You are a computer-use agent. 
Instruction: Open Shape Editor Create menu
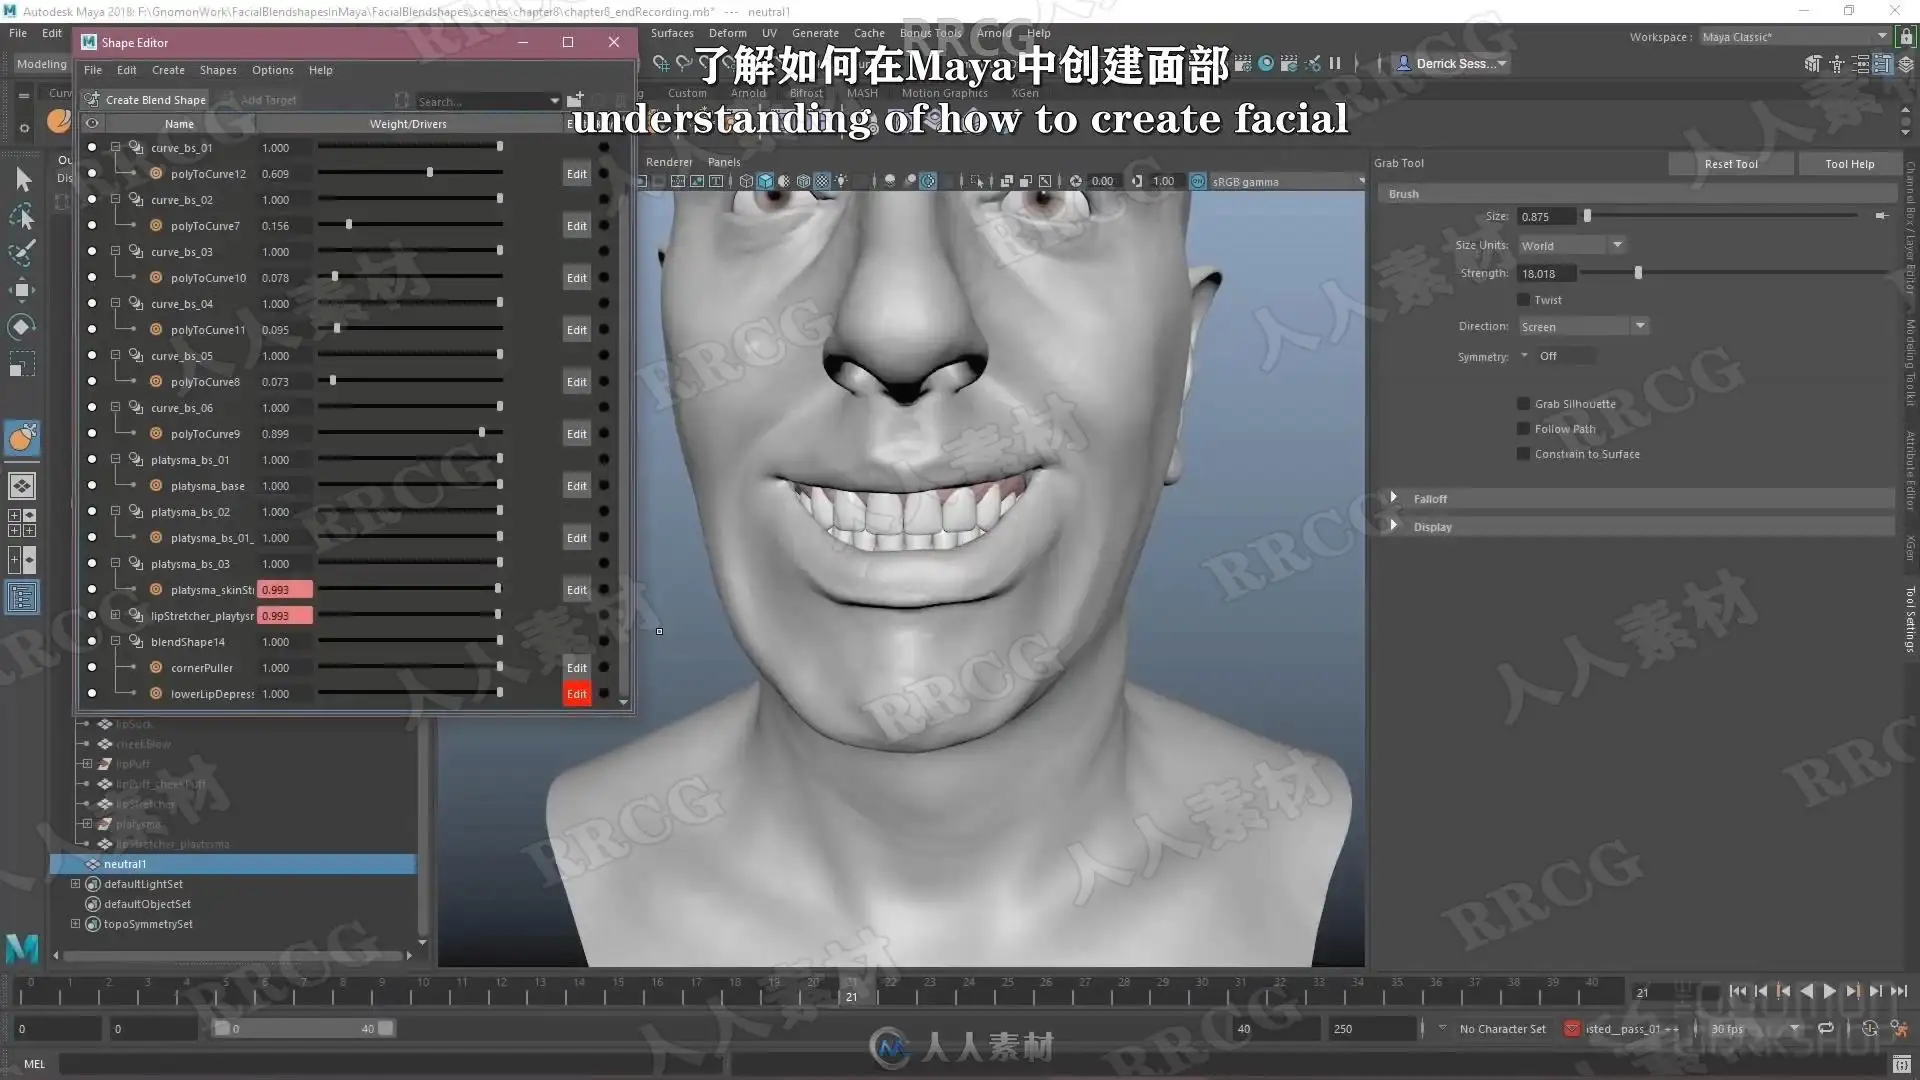pyautogui.click(x=168, y=70)
